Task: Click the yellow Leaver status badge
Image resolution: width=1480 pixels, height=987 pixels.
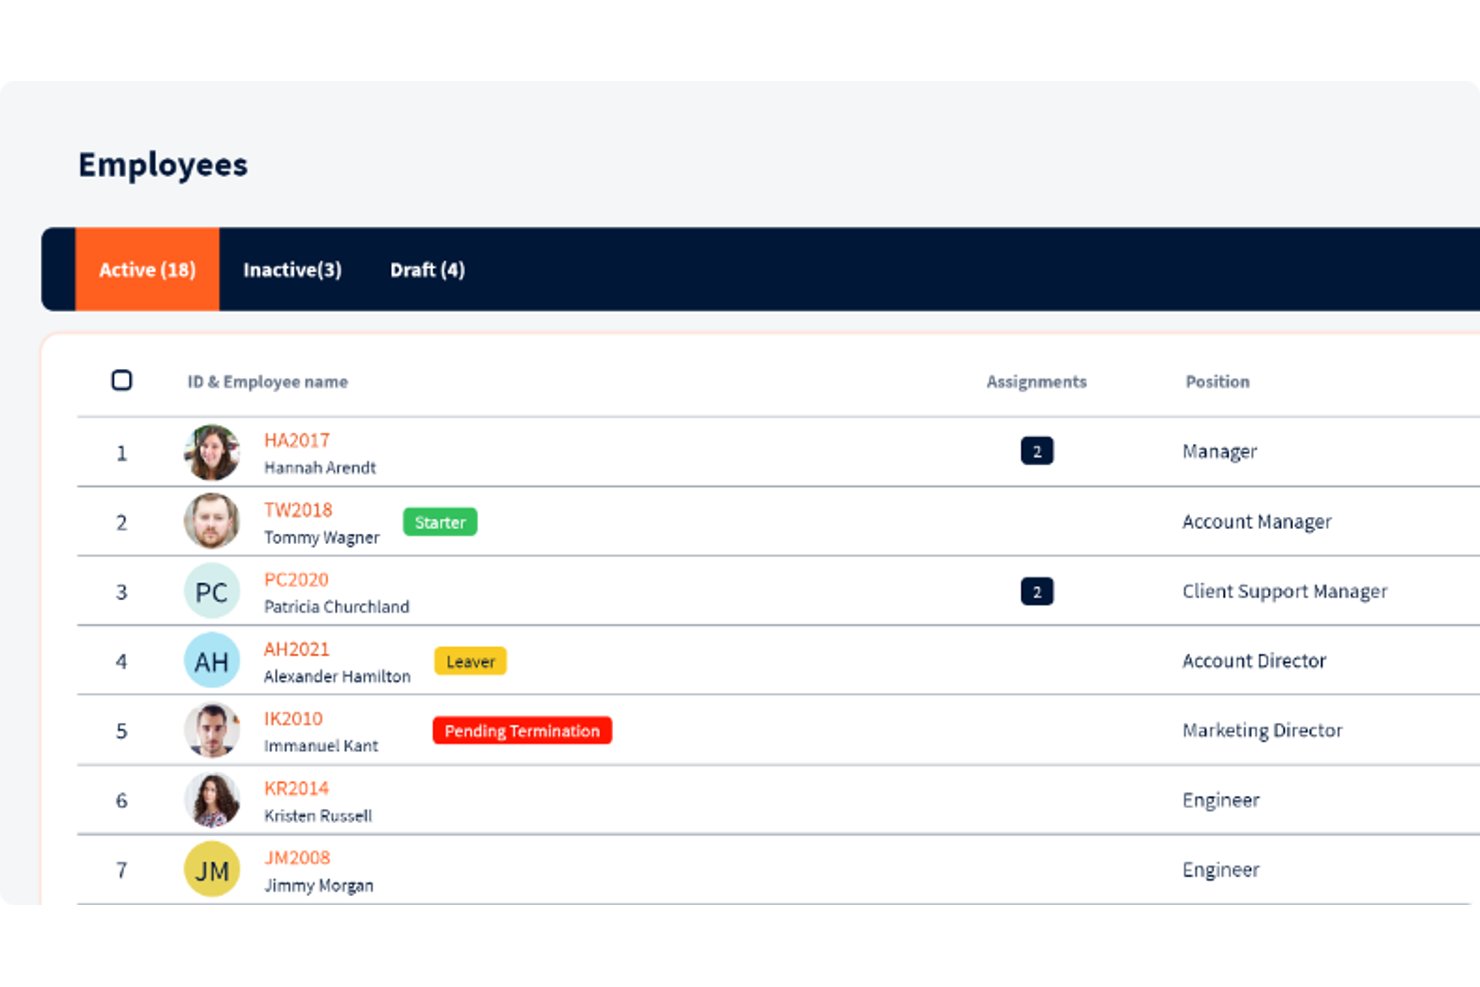Action: [x=470, y=661]
